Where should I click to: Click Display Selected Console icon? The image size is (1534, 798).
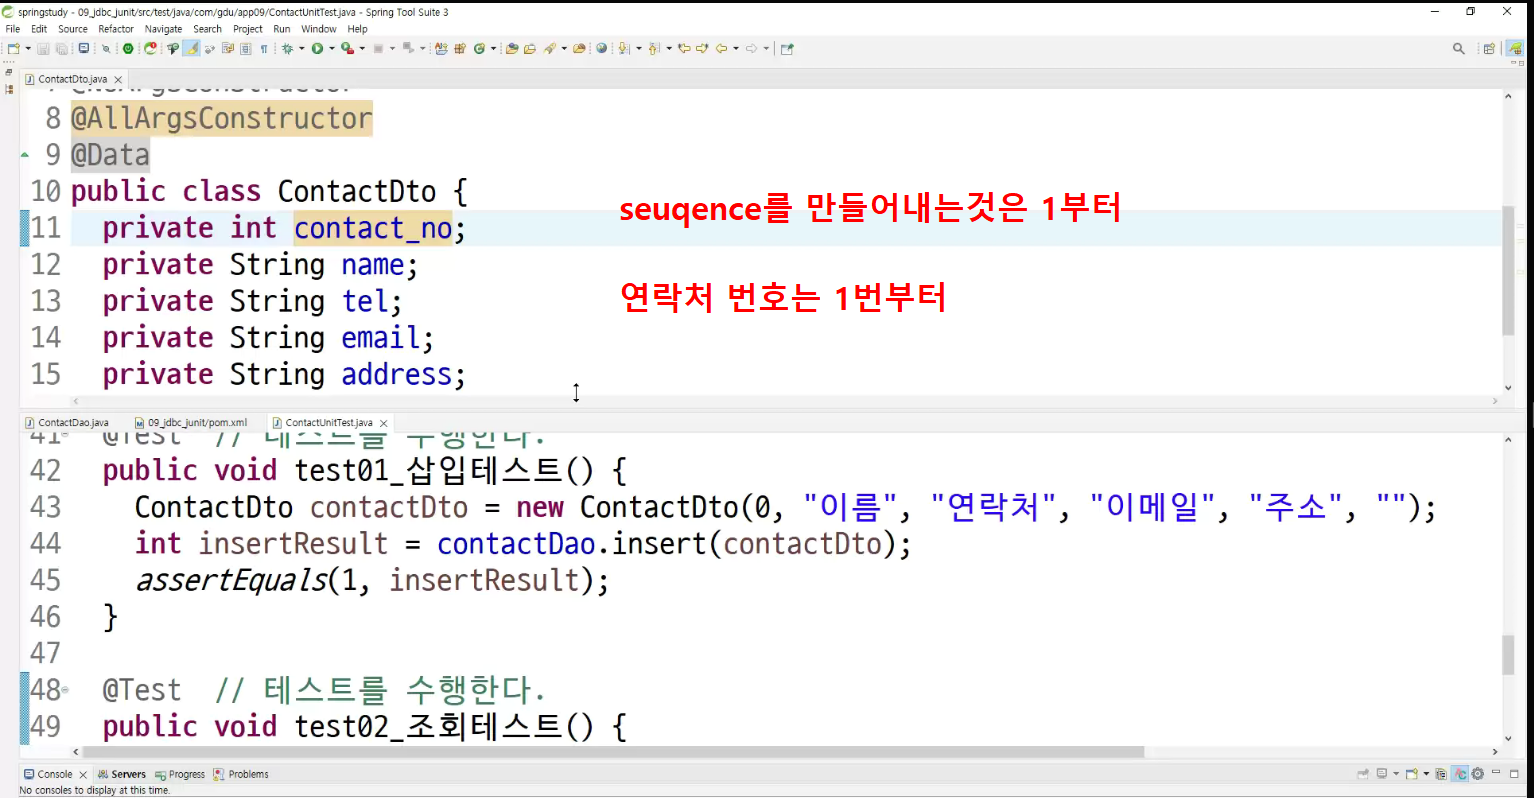(x=1382, y=774)
